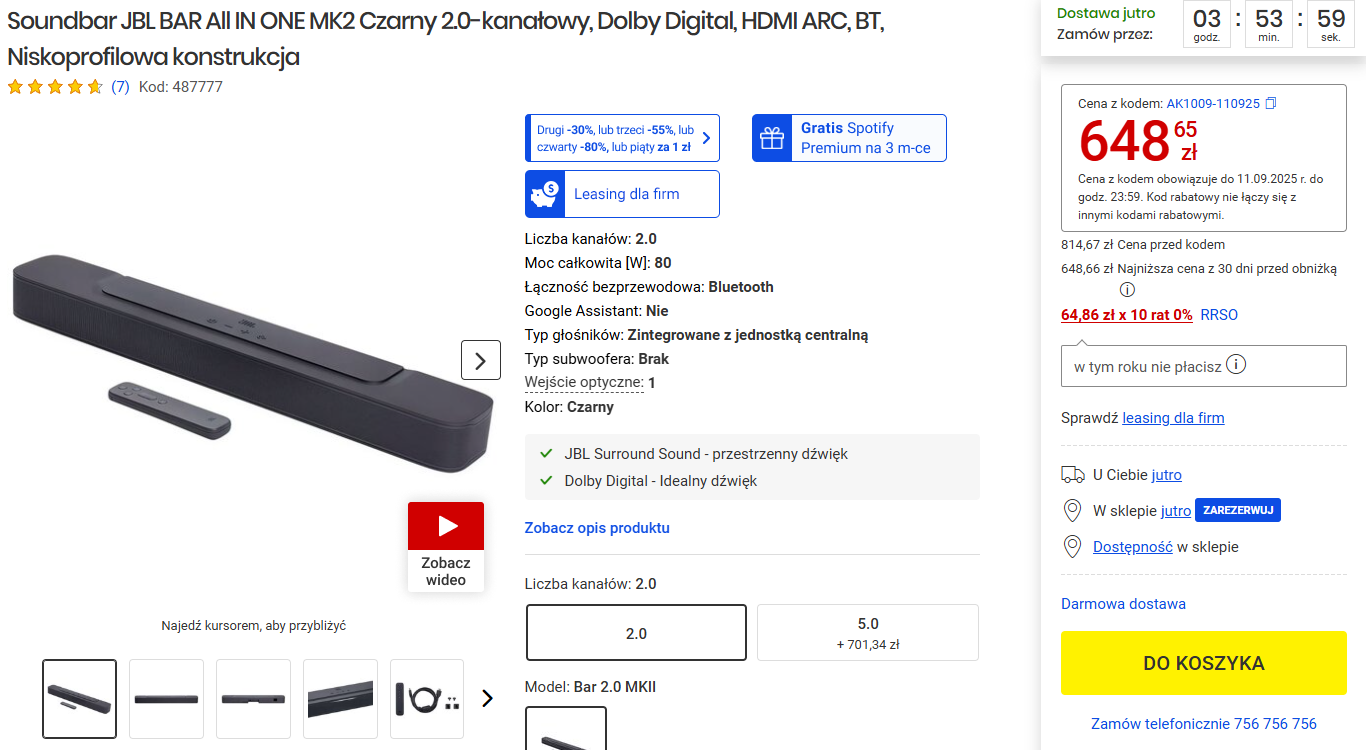The height and width of the screenshot is (750, 1366).
Task: Copy the discount code AK1009-110925
Action: coord(1271,103)
